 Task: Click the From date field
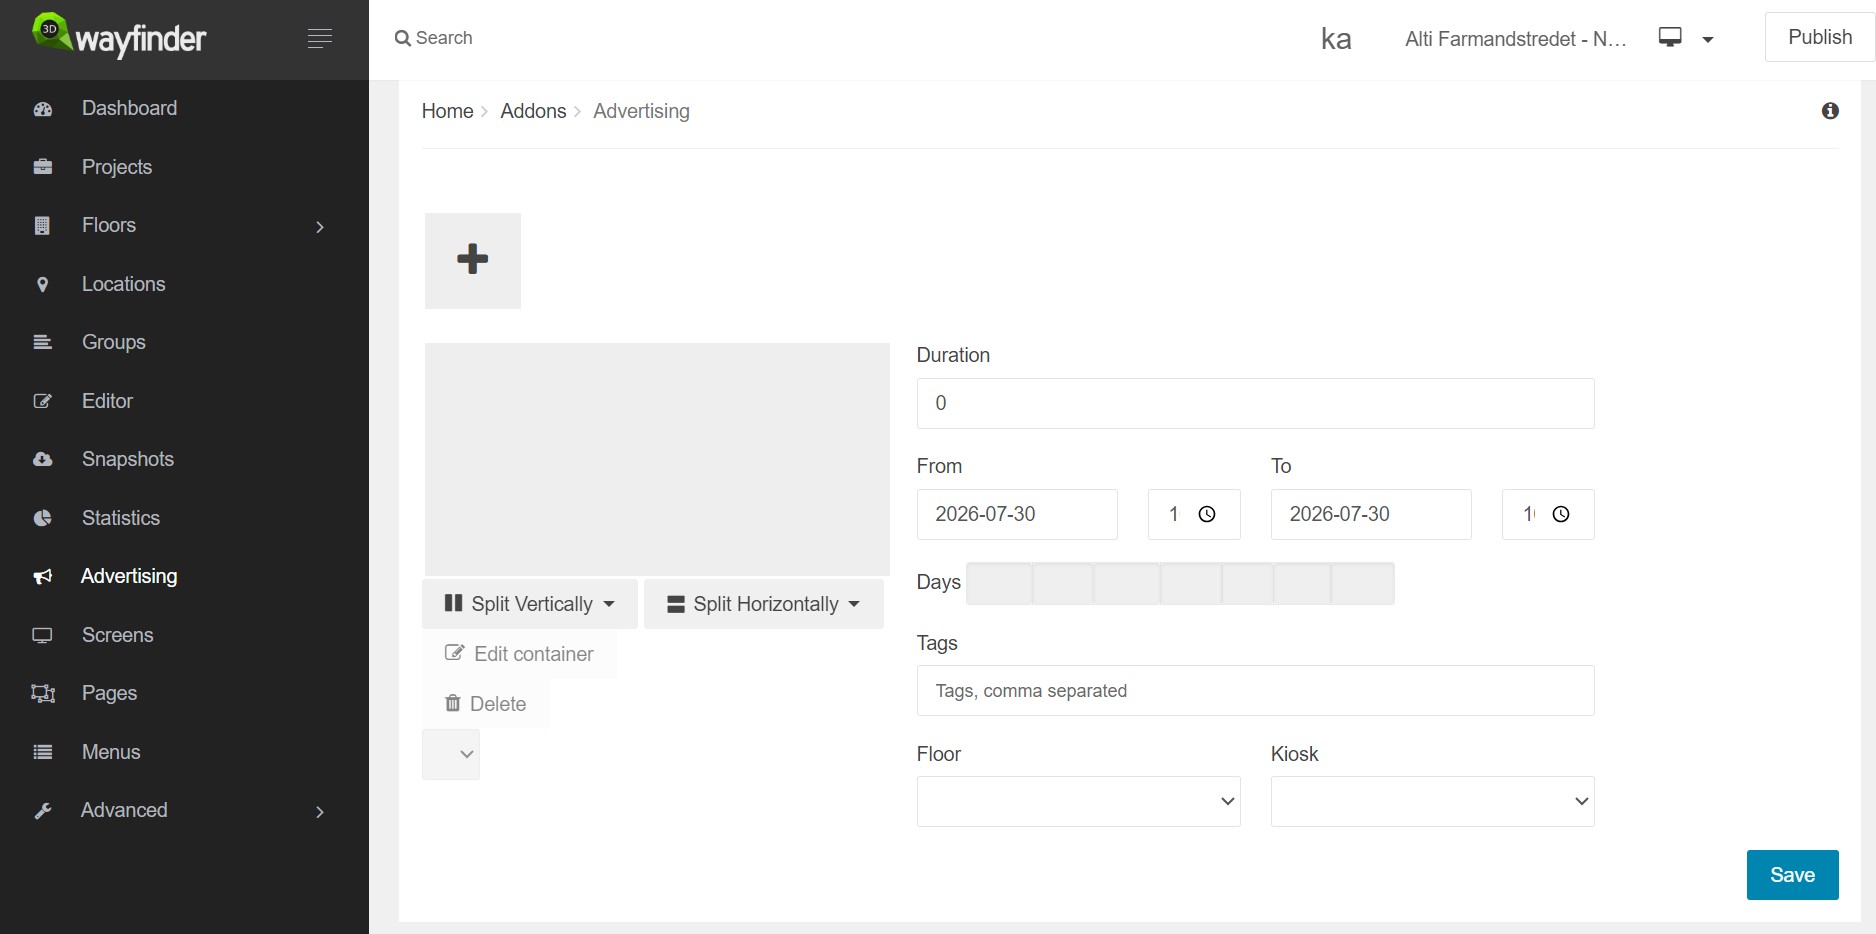click(x=1017, y=514)
